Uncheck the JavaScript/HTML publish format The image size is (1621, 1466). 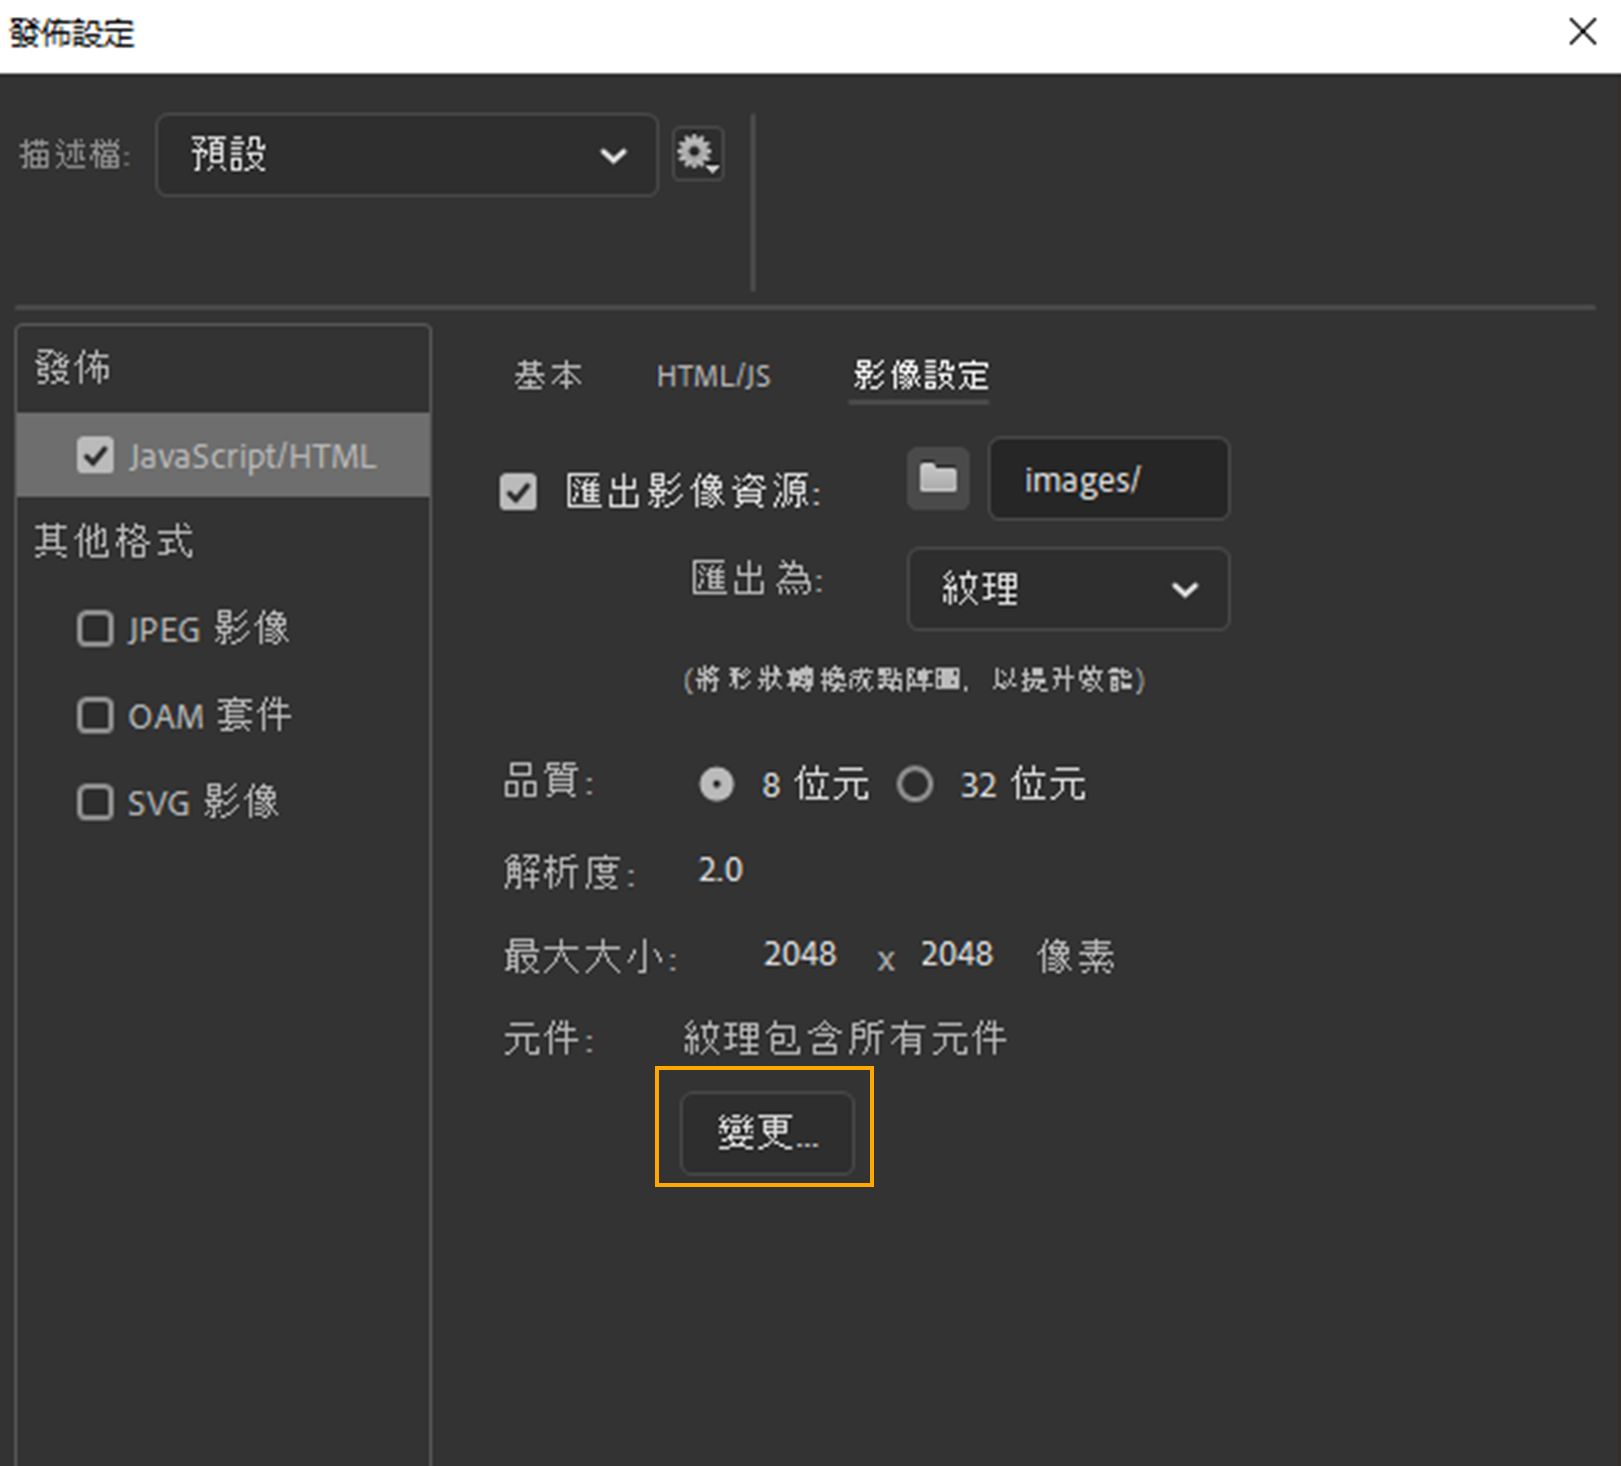click(x=97, y=455)
